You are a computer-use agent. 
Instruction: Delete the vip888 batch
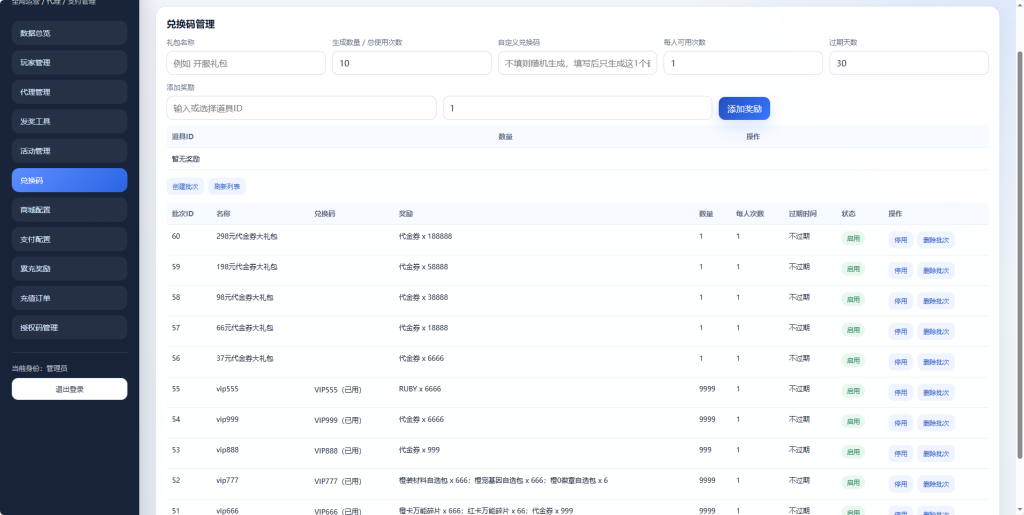pyautogui.click(x=936, y=454)
